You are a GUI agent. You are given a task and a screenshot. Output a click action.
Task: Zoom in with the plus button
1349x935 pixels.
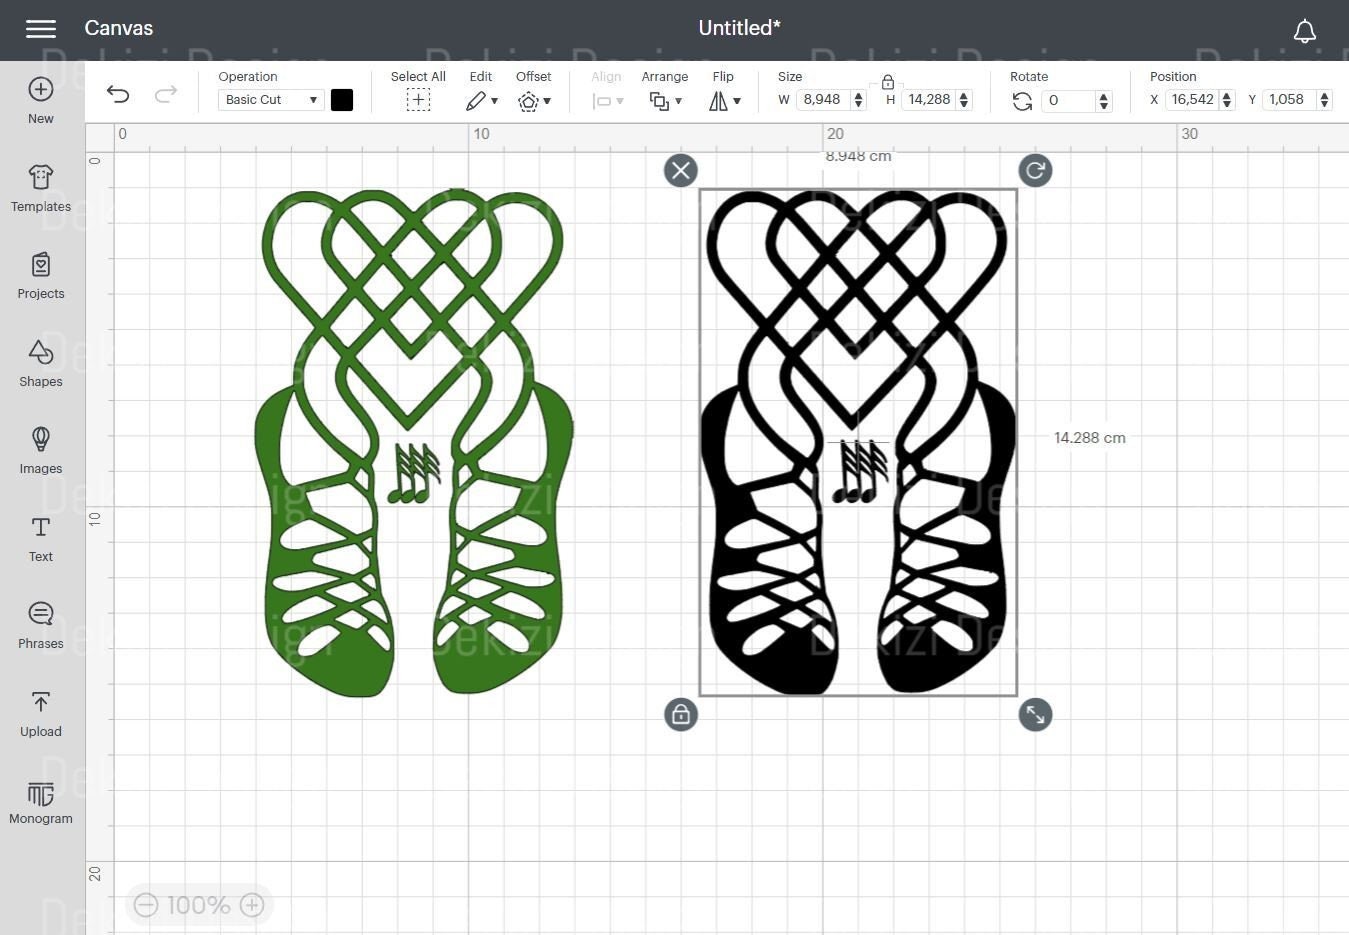click(252, 905)
